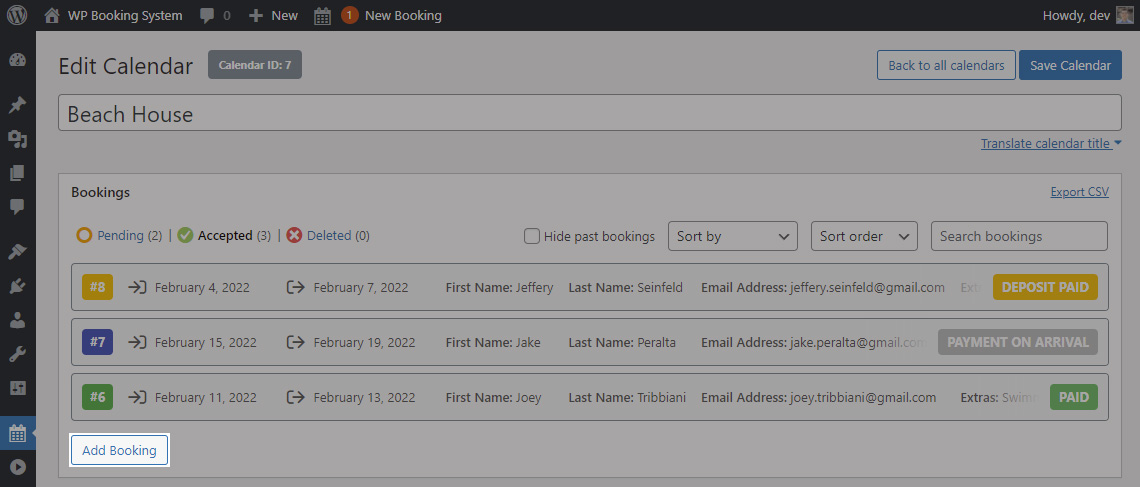Open the Dashboard gauge icon in sidebar
The width and height of the screenshot is (1140, 487).
17,60
